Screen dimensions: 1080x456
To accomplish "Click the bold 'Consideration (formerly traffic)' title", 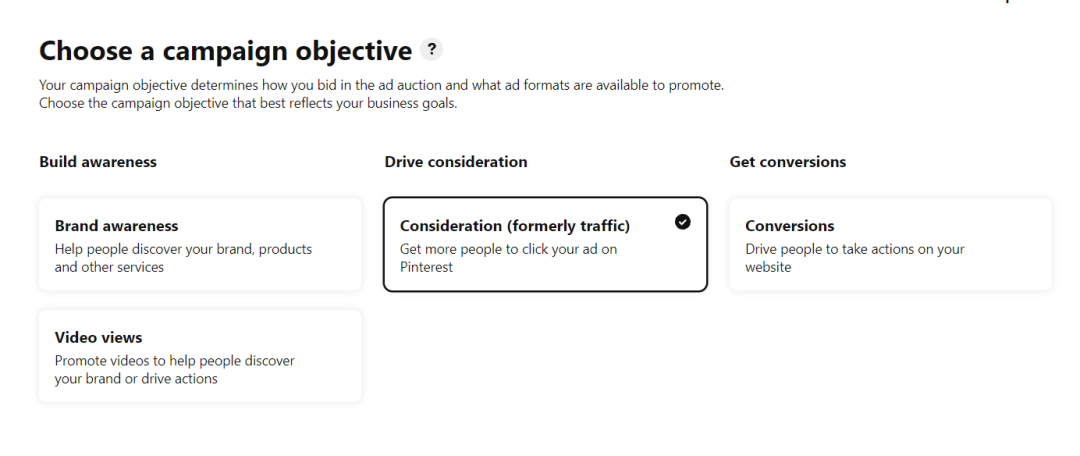I will pyautogui.click(x=515, y=226).
